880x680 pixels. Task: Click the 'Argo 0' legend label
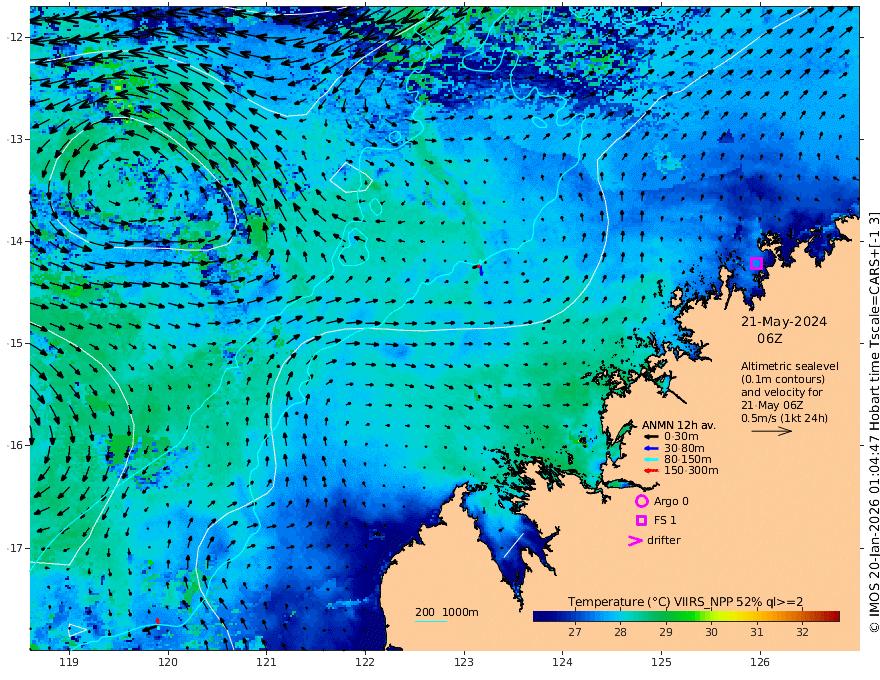coord(671,501)
